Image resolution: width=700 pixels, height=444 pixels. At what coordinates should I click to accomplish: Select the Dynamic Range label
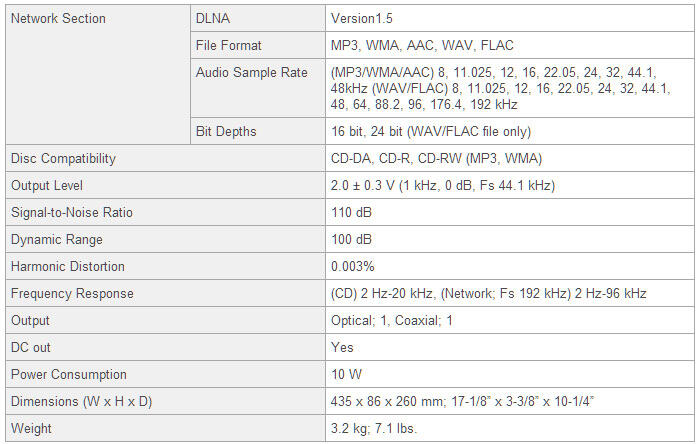[57, 240]
